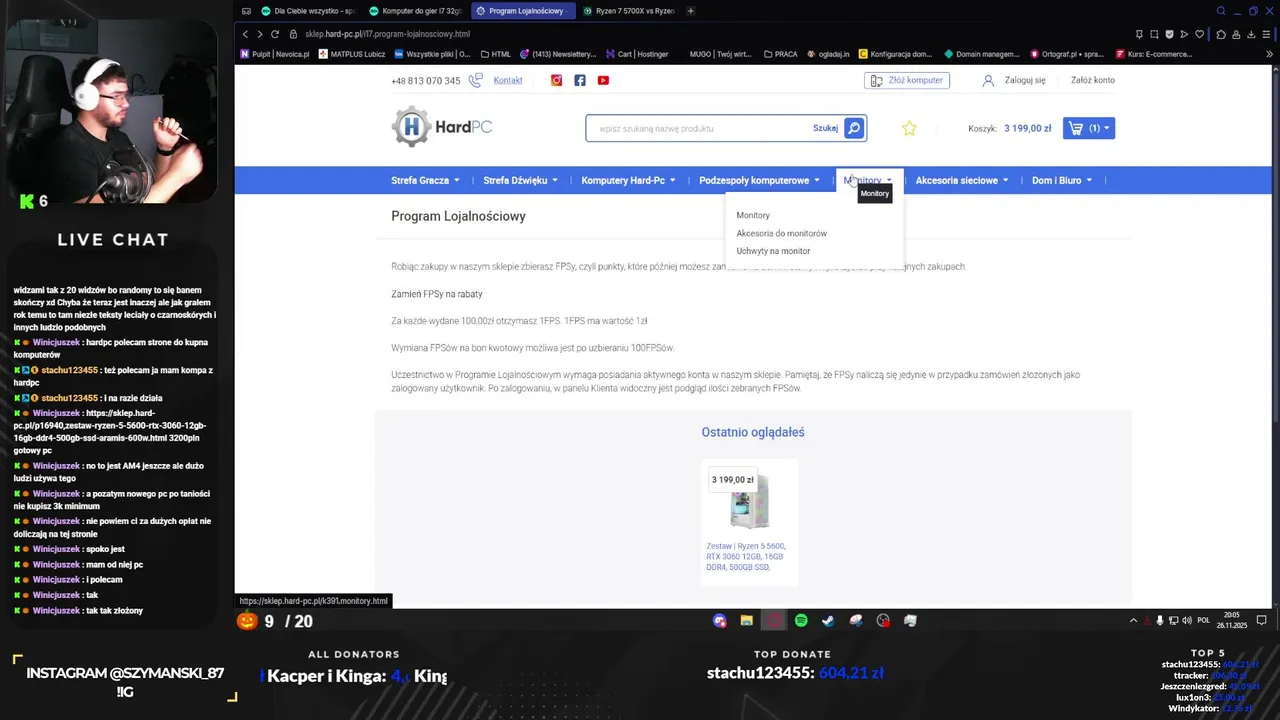The image size is (1280, 720).
Task: Click the browser search tabs icon
Action: tap(1221, 11)
